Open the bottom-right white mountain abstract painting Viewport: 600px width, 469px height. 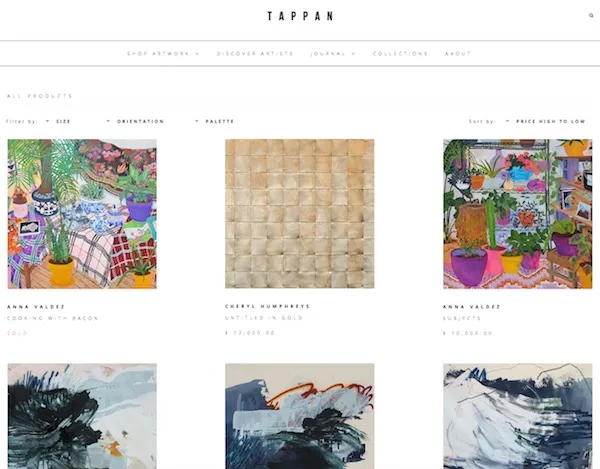517,416
